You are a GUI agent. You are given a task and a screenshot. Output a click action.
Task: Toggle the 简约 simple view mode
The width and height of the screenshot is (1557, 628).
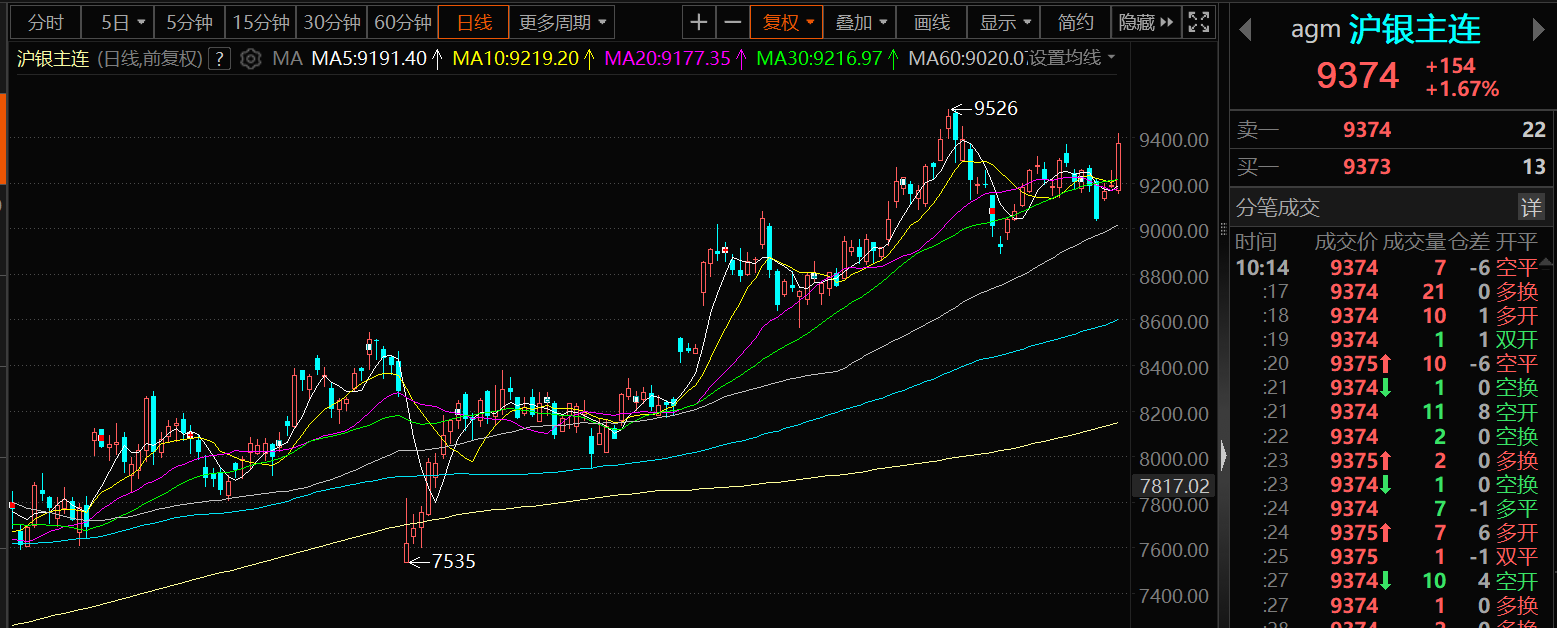(1076, 22)
